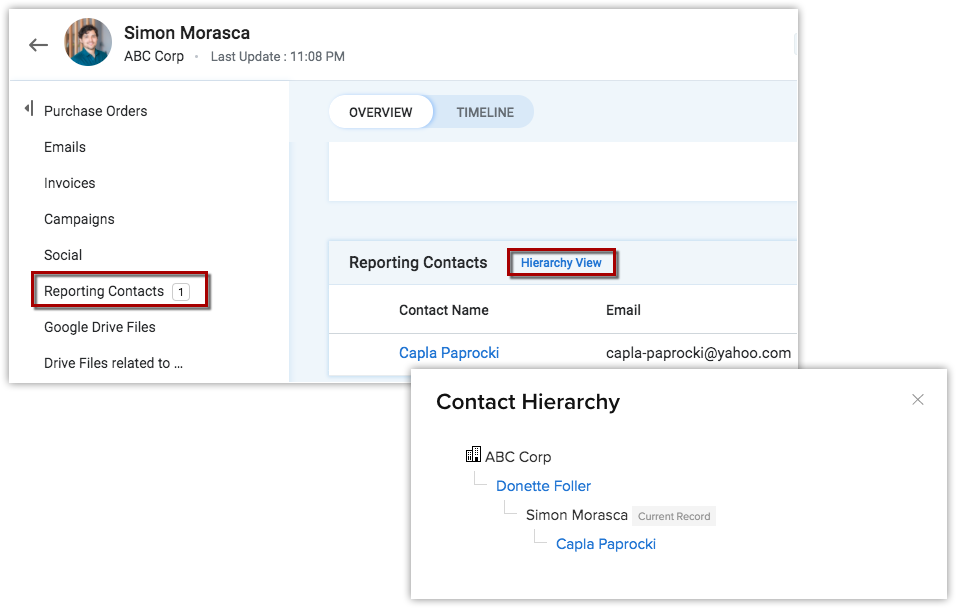This screenshot has height=608, width=956.
Task: Open the Social related list
Action: 63,255
